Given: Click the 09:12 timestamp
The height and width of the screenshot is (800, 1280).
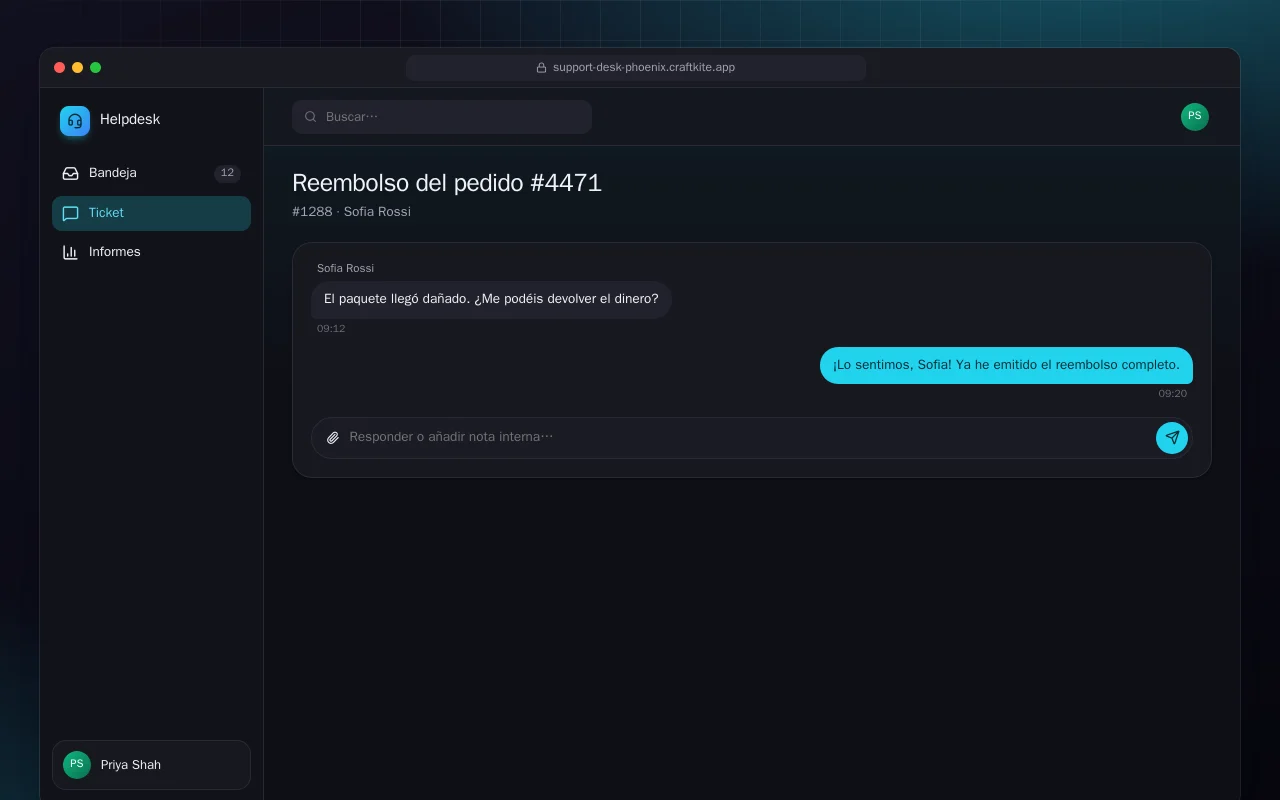Looking at the screenshot, I should click(x=331, y=329).
